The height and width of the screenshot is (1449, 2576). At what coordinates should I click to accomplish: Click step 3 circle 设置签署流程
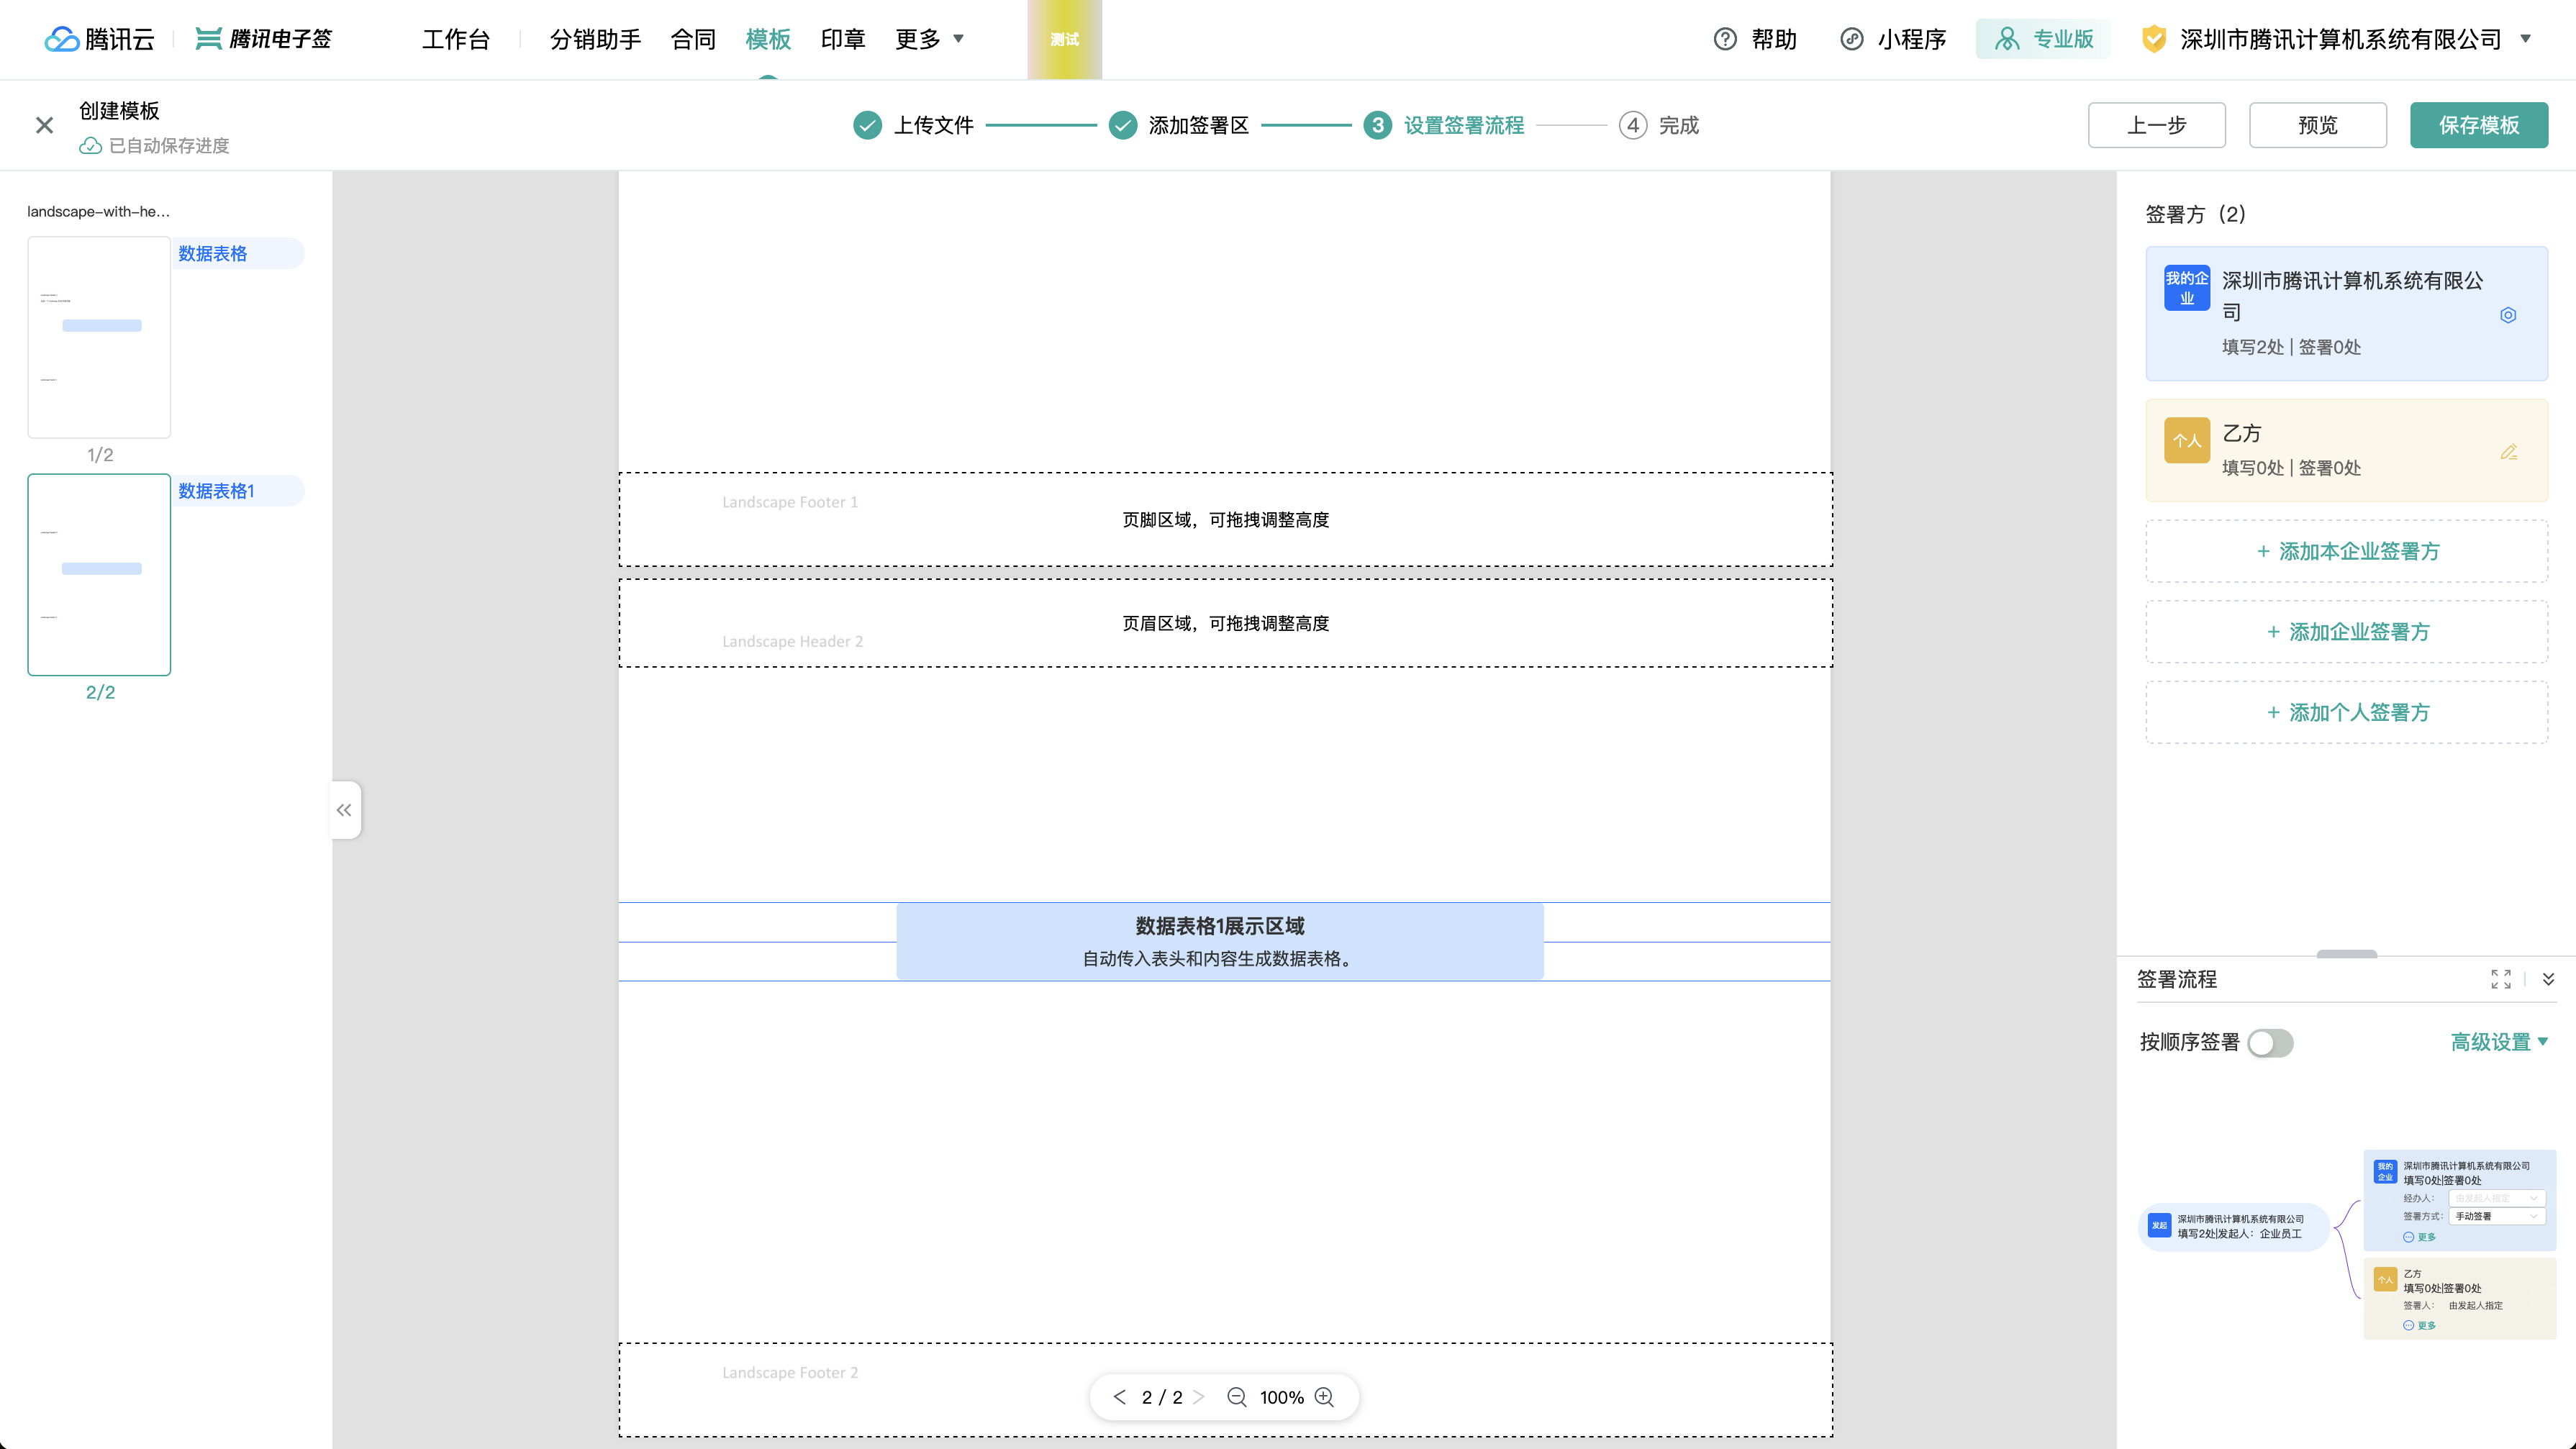1378,125
